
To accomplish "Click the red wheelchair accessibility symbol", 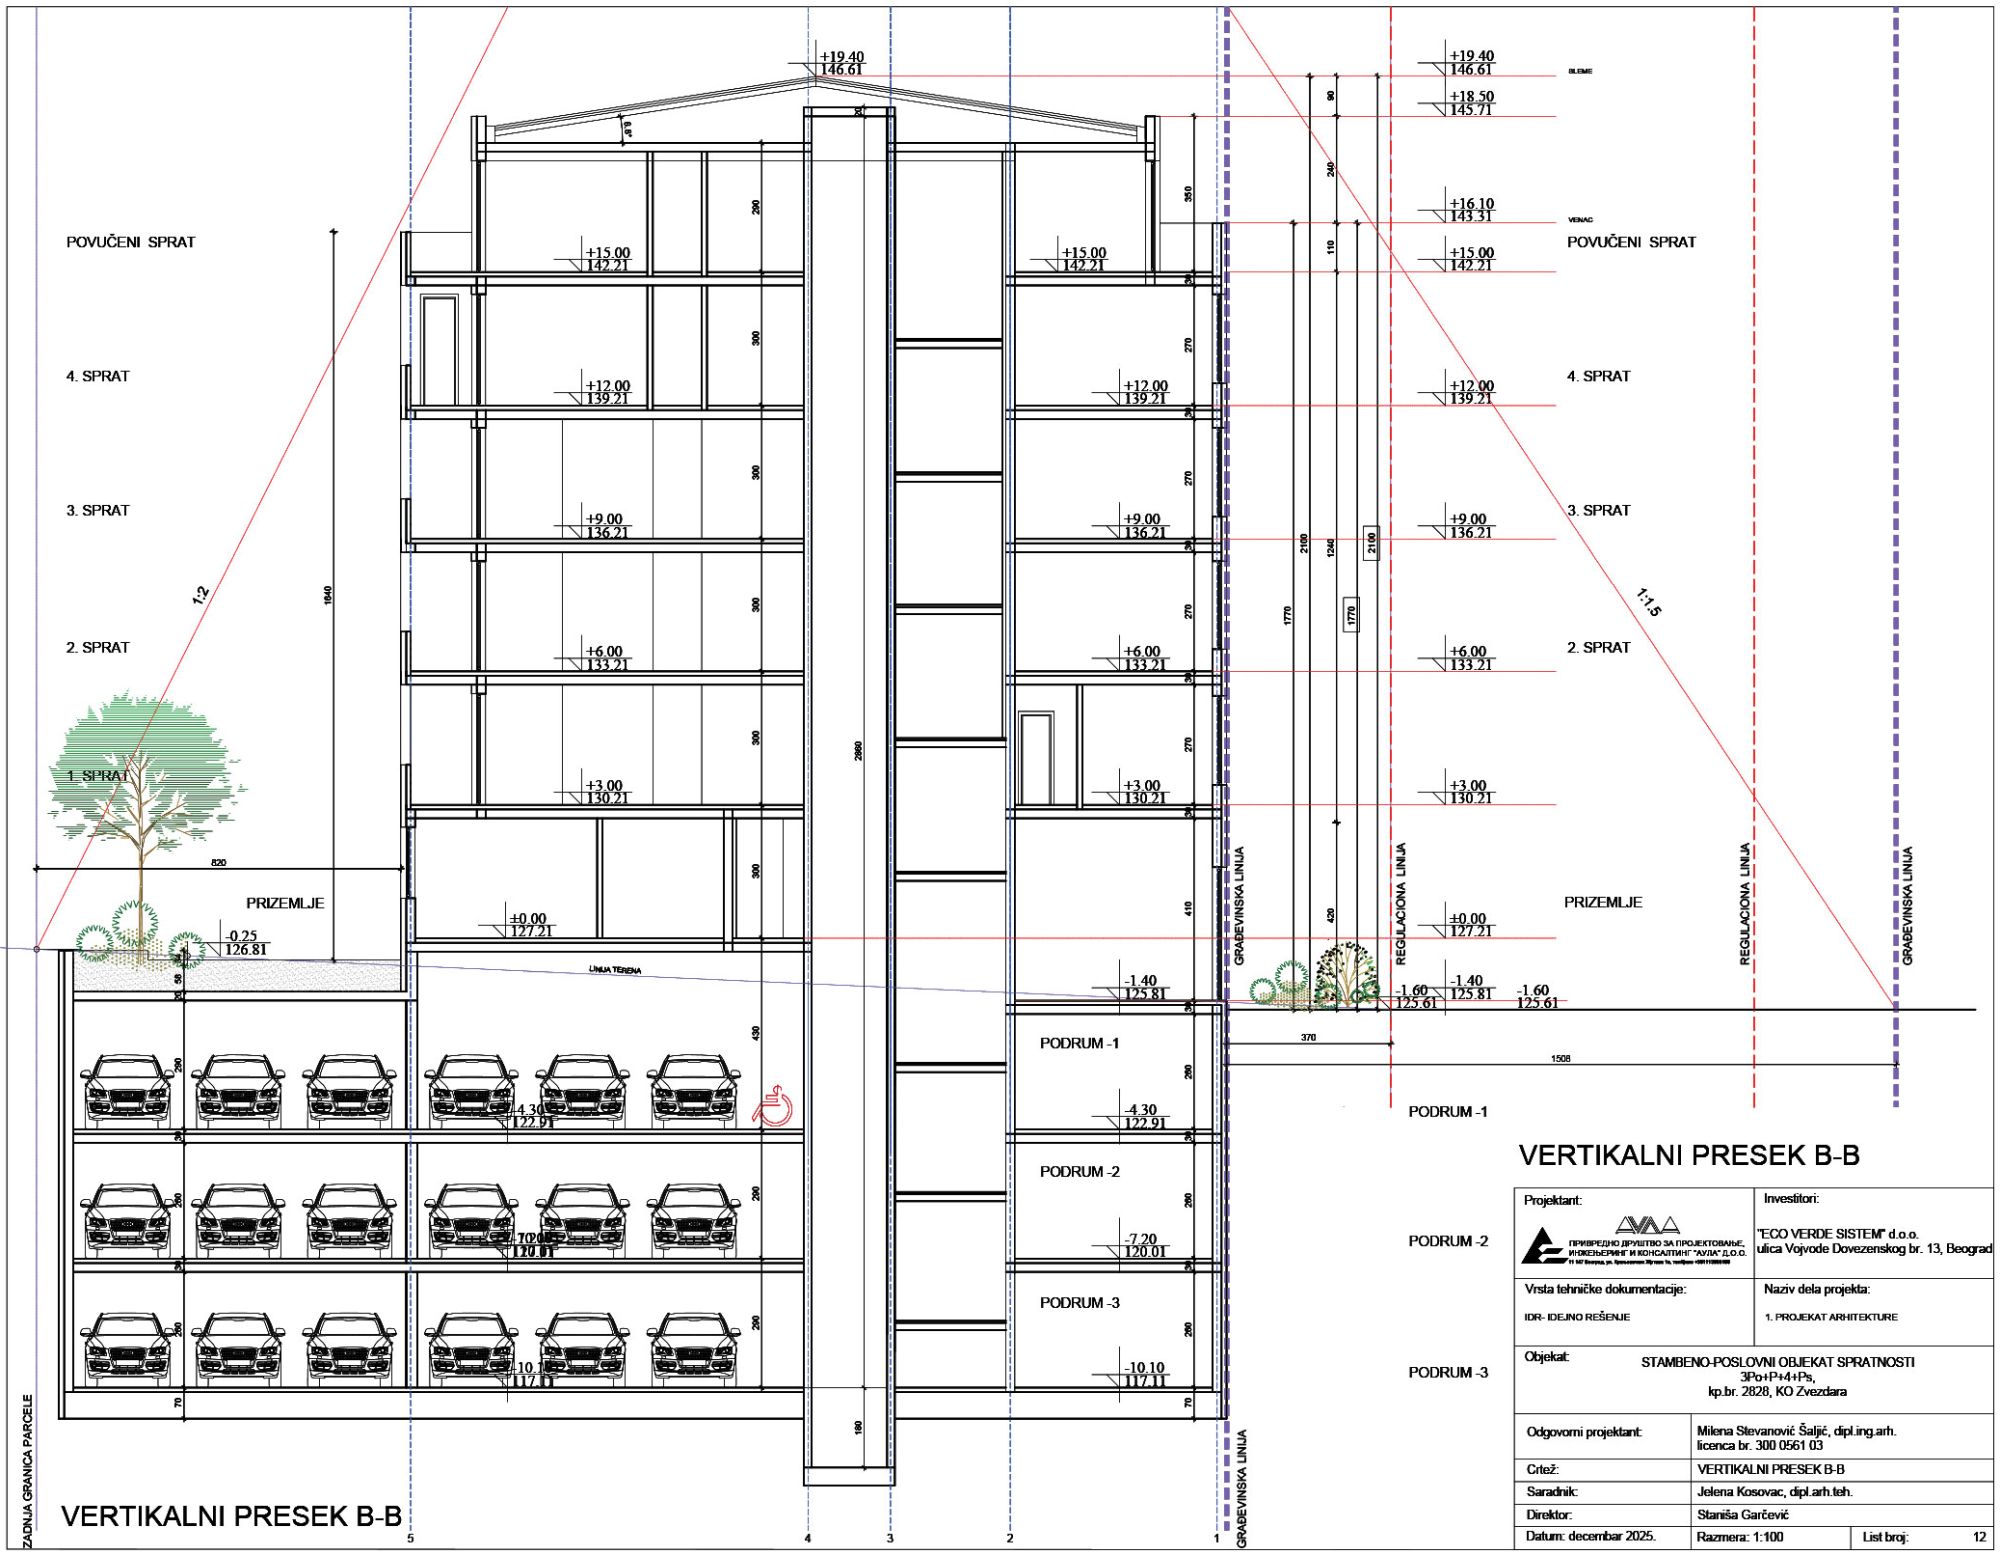I will (771, 1108).
